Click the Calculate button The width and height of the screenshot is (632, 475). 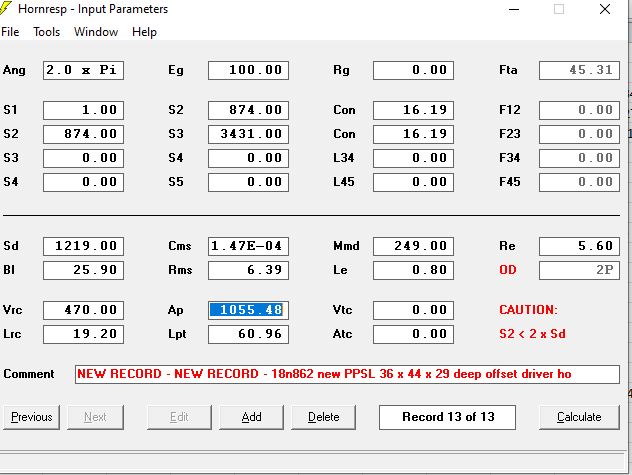click(579, 417)
